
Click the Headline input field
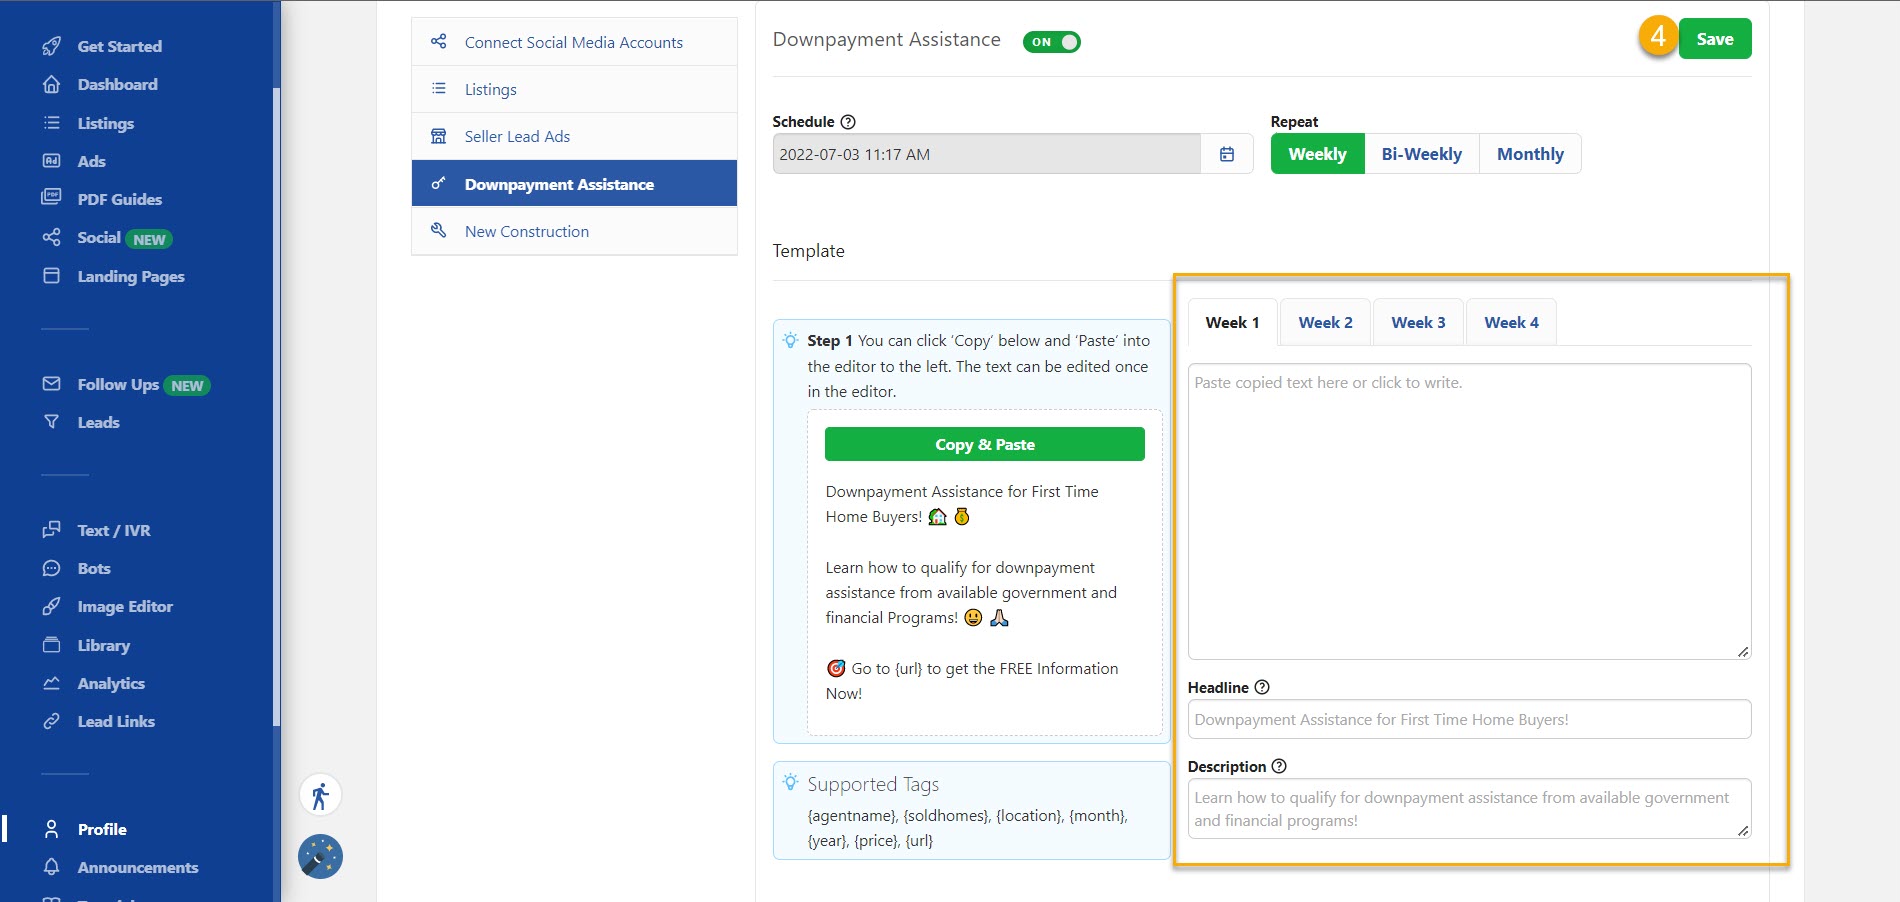coord(1468,720)
